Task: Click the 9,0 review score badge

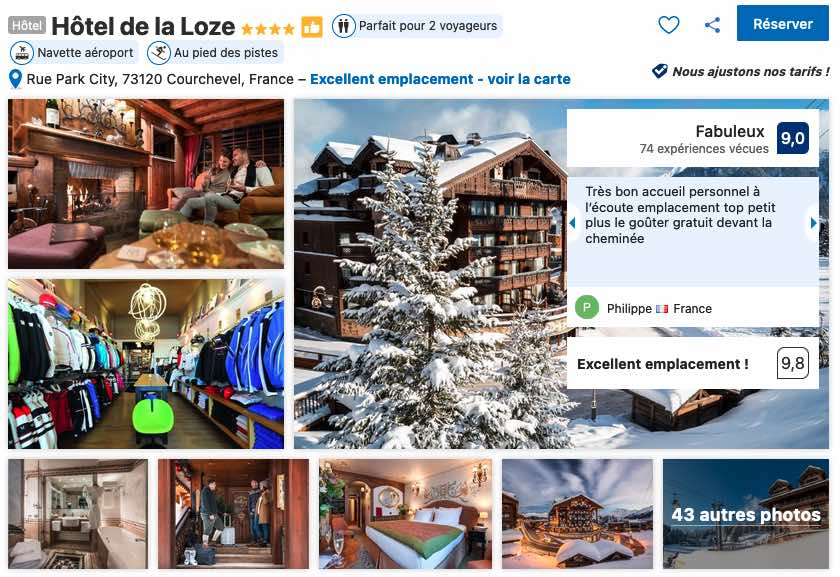Action: tap(792, 138)
